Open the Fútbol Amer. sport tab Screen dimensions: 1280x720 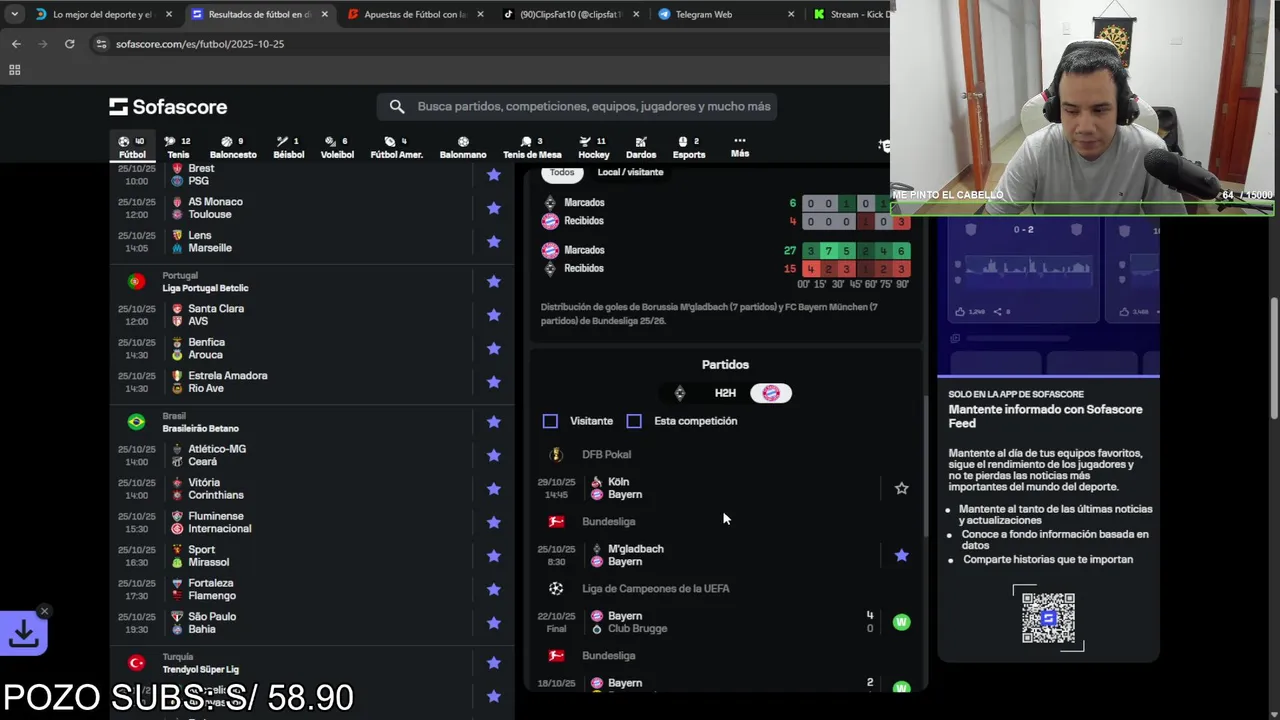(396, 147)
